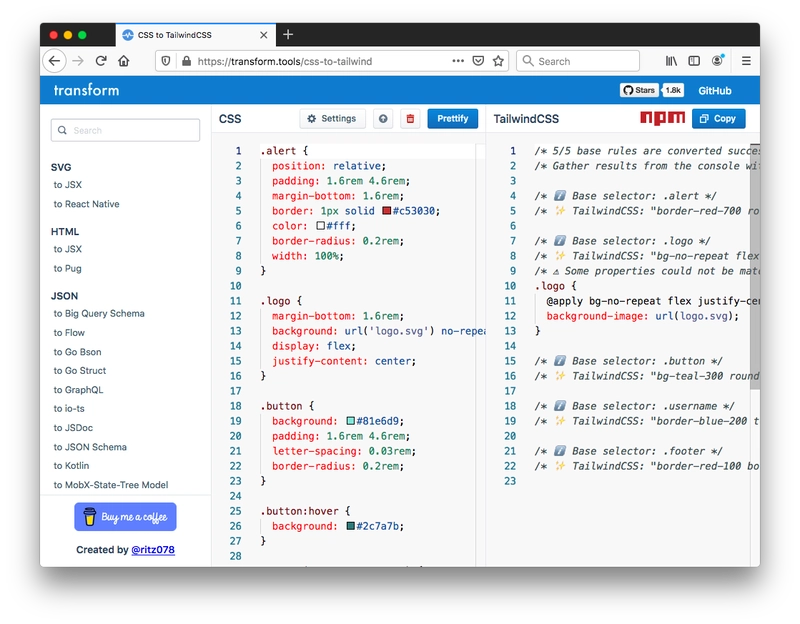Close the CSS to TailwindCSS tab

click(x=264, y=35)
